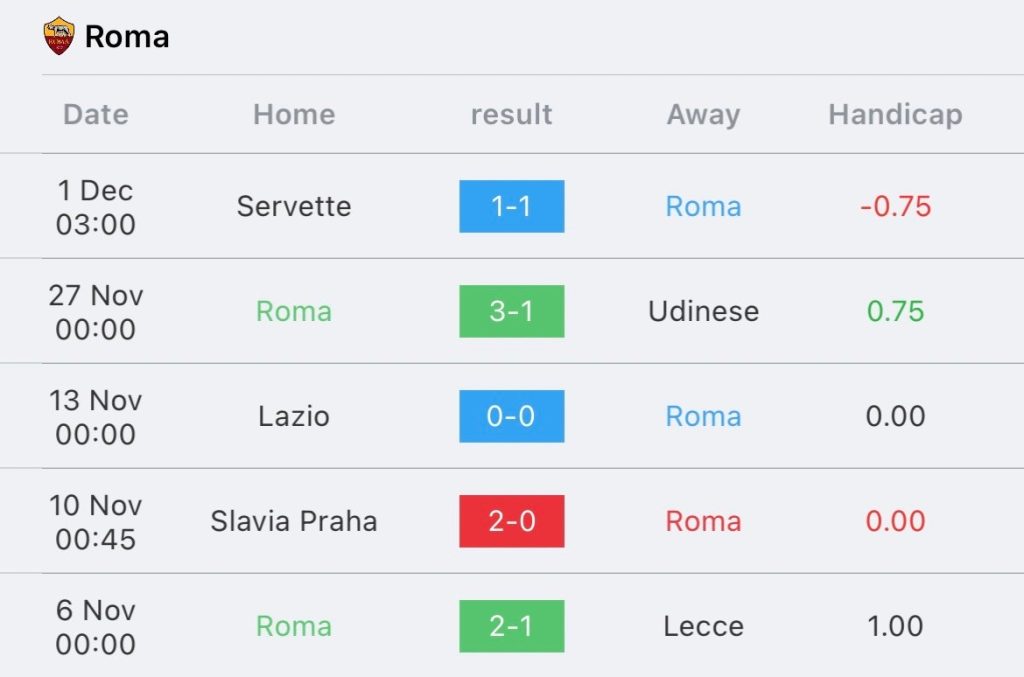Click the Handicap column header

[x=895, y=115]
